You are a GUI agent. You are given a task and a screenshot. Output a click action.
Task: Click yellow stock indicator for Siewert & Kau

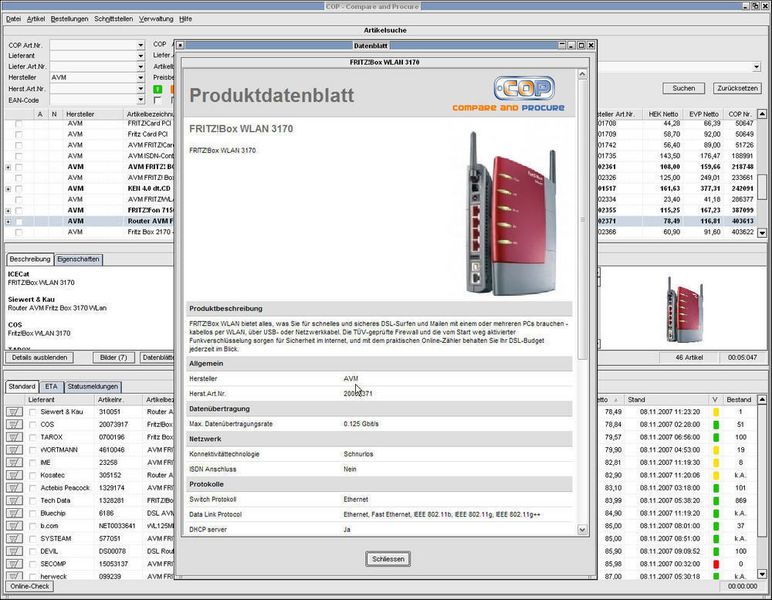tap(716, 412)
